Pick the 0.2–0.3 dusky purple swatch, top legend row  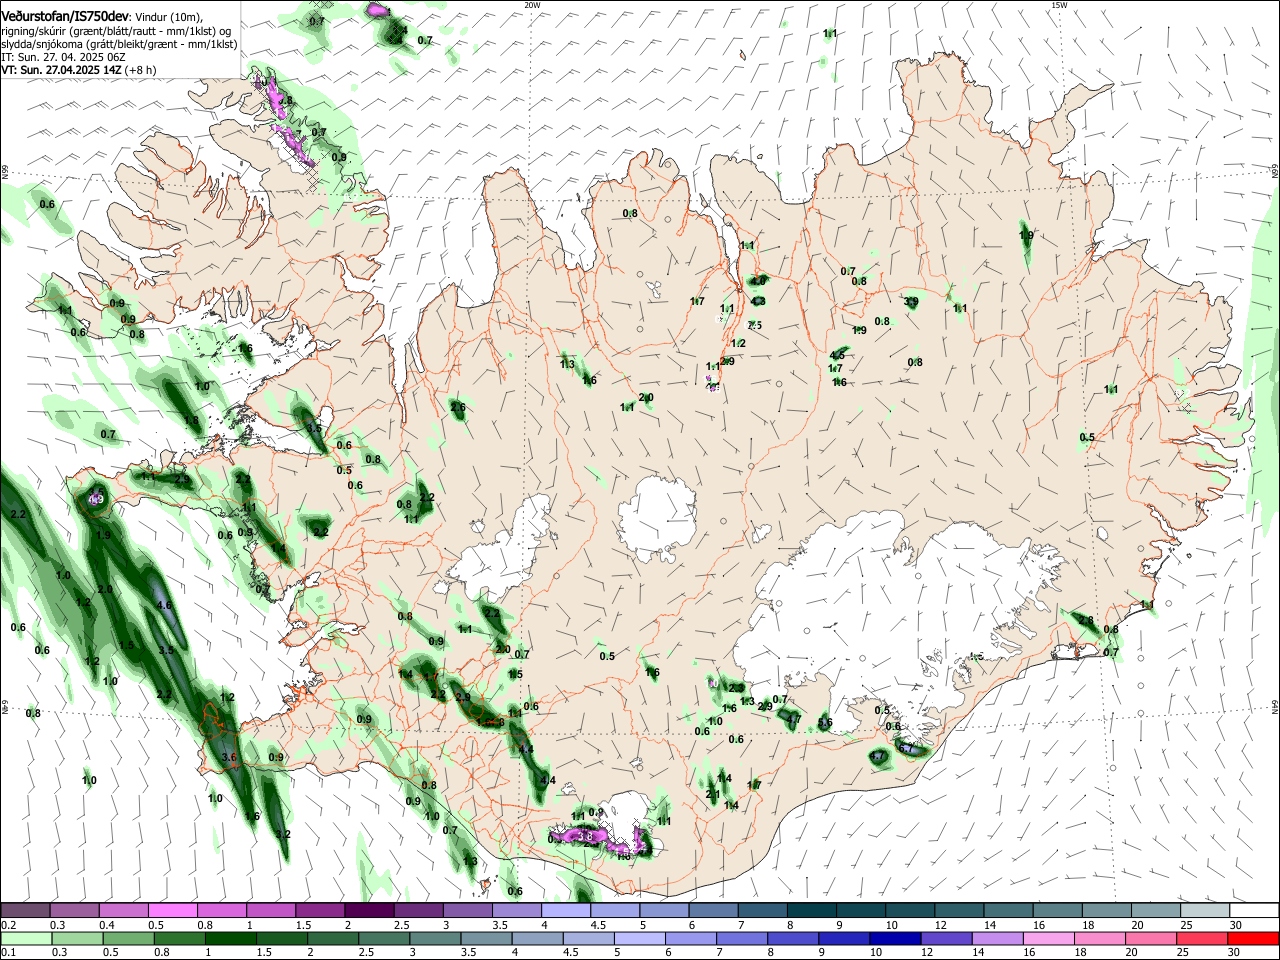click(25, 911)
